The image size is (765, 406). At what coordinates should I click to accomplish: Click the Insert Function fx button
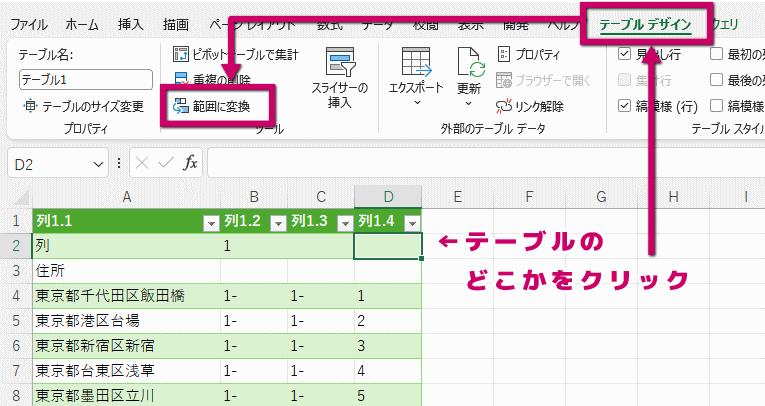click(x=190, y=163)
